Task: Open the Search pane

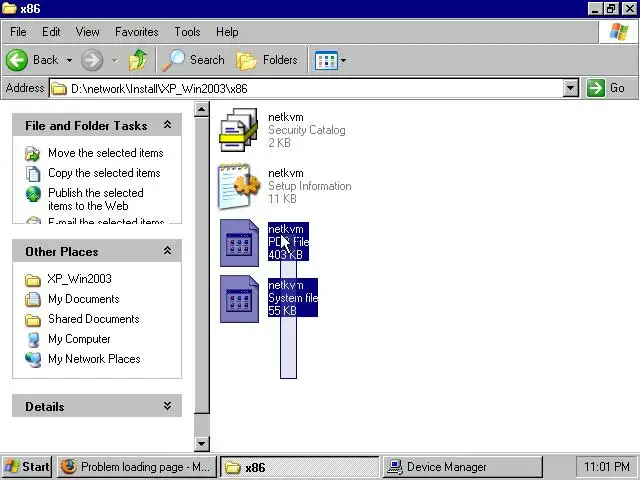Action: pyautogui.click(x=193, y=60)
